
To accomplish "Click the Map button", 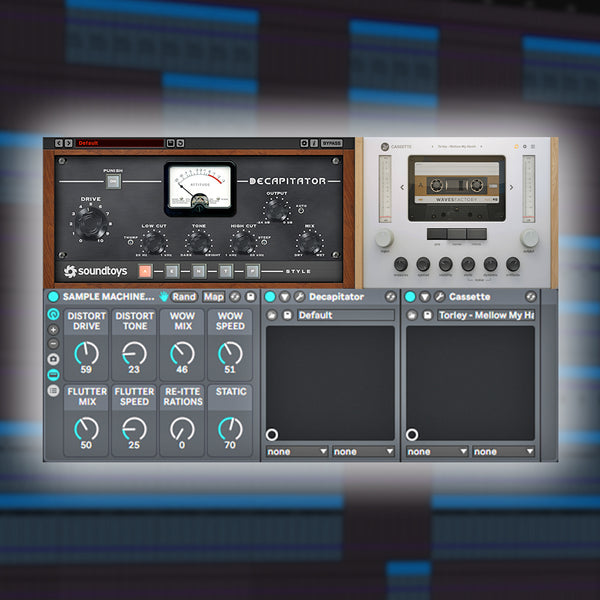I will [x=214, y=297].
